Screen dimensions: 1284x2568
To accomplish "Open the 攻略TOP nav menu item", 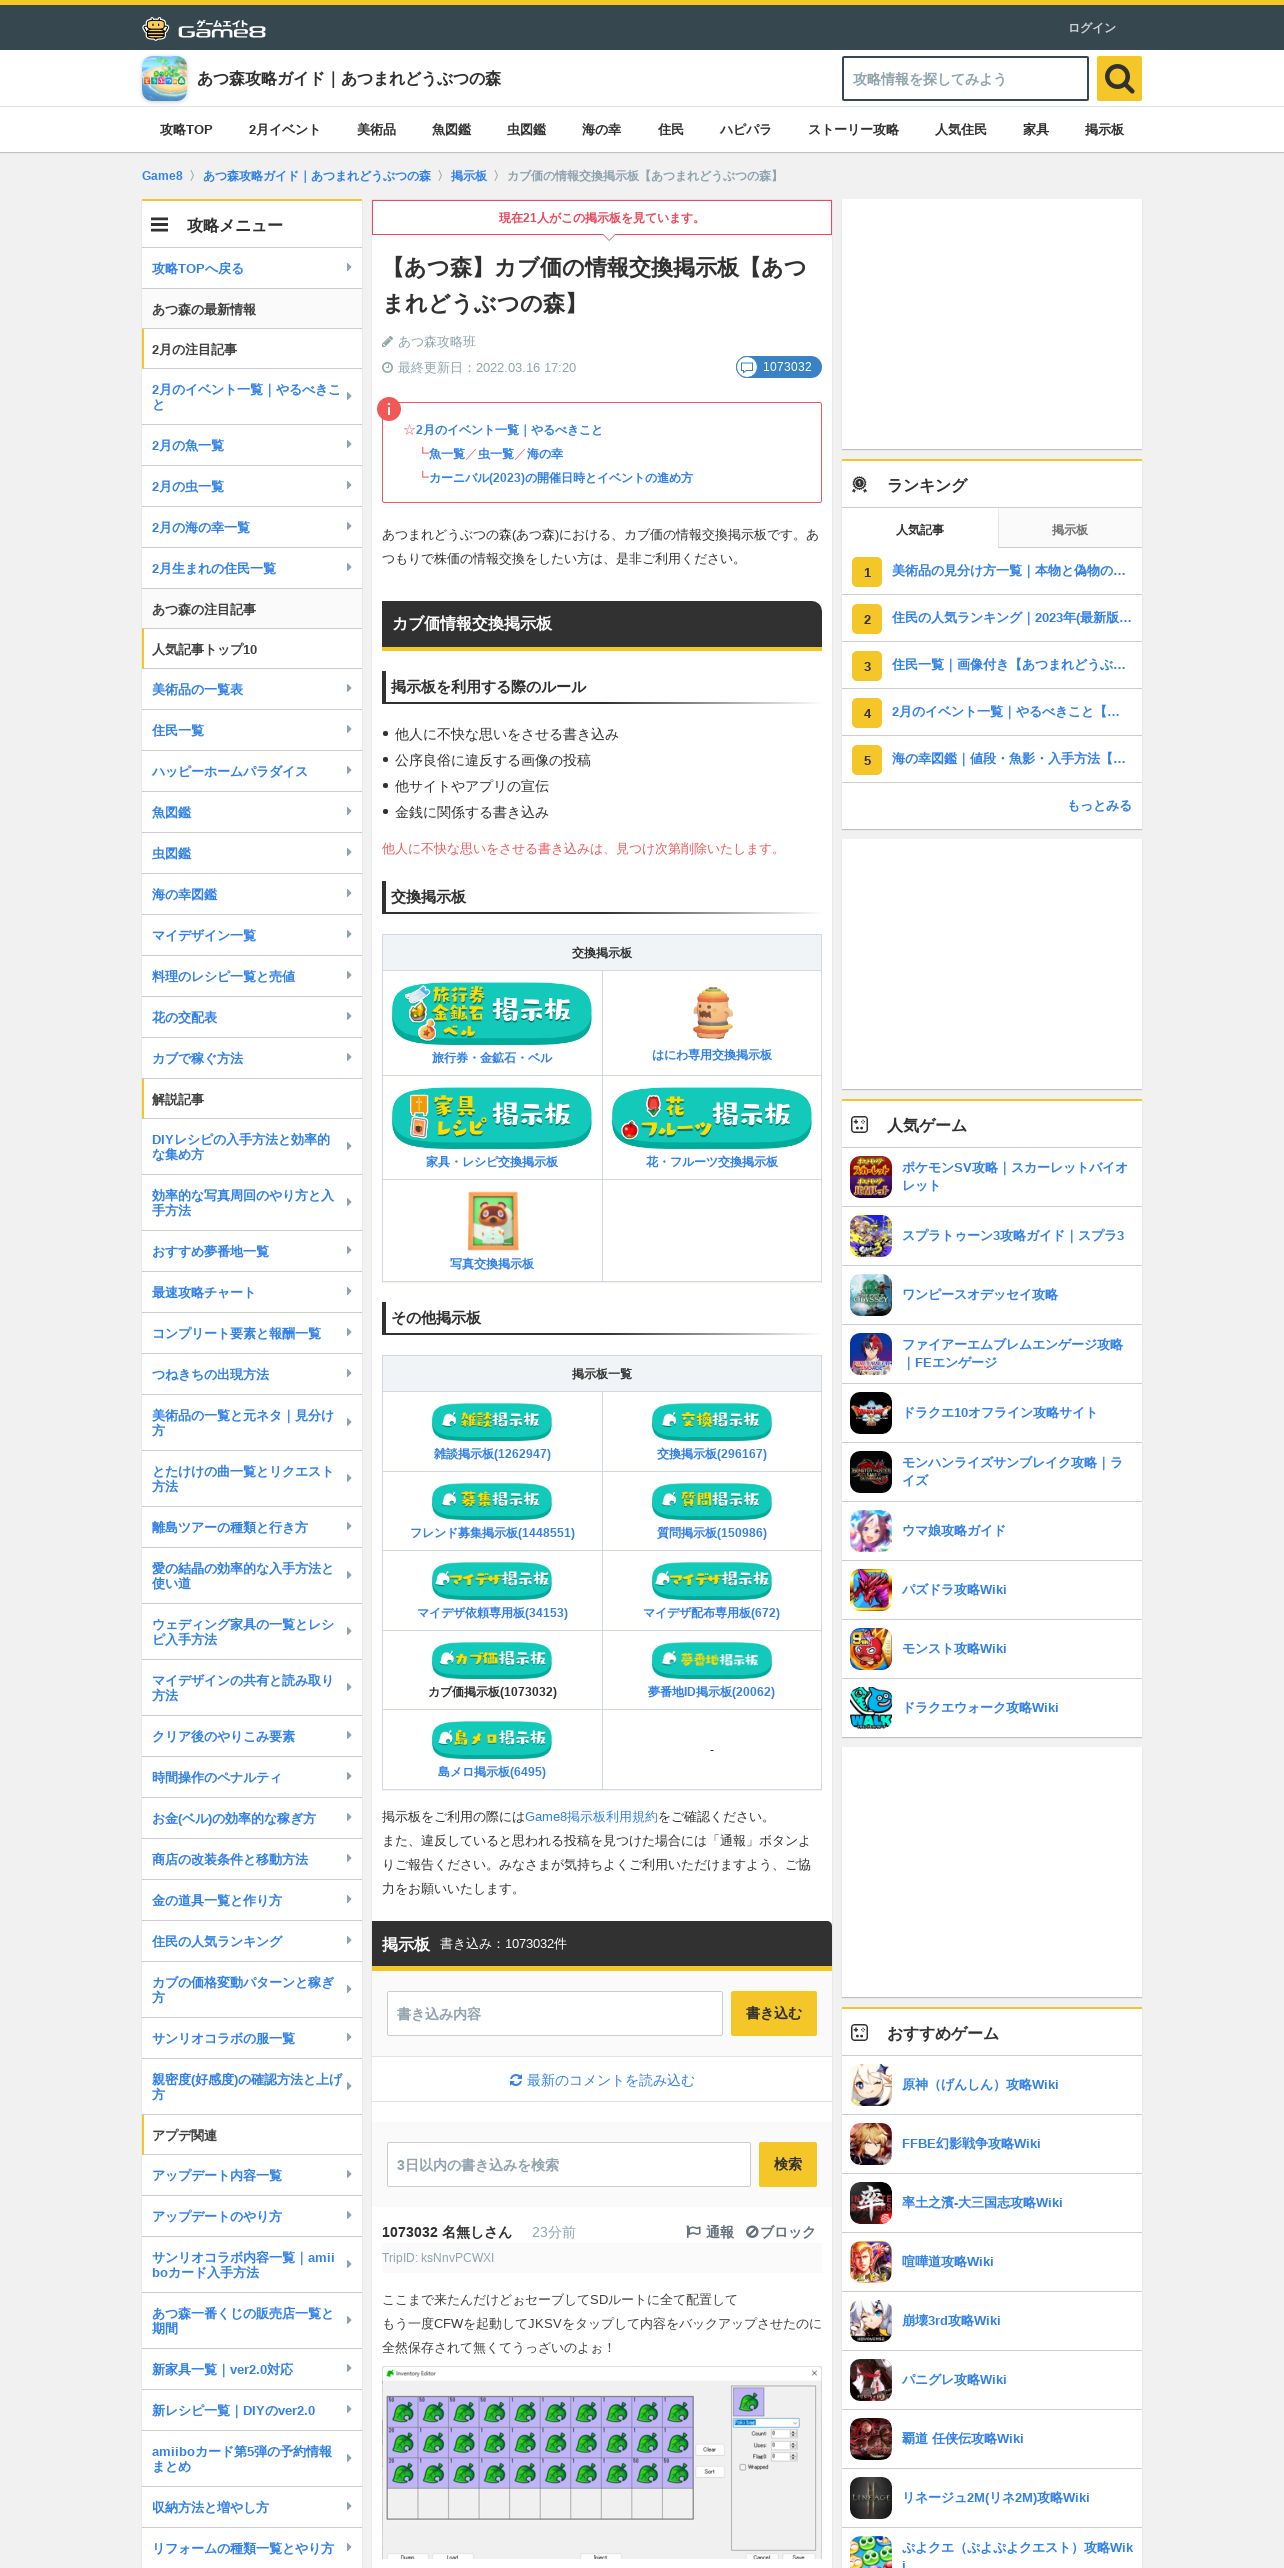I will [x=186, y=130].
